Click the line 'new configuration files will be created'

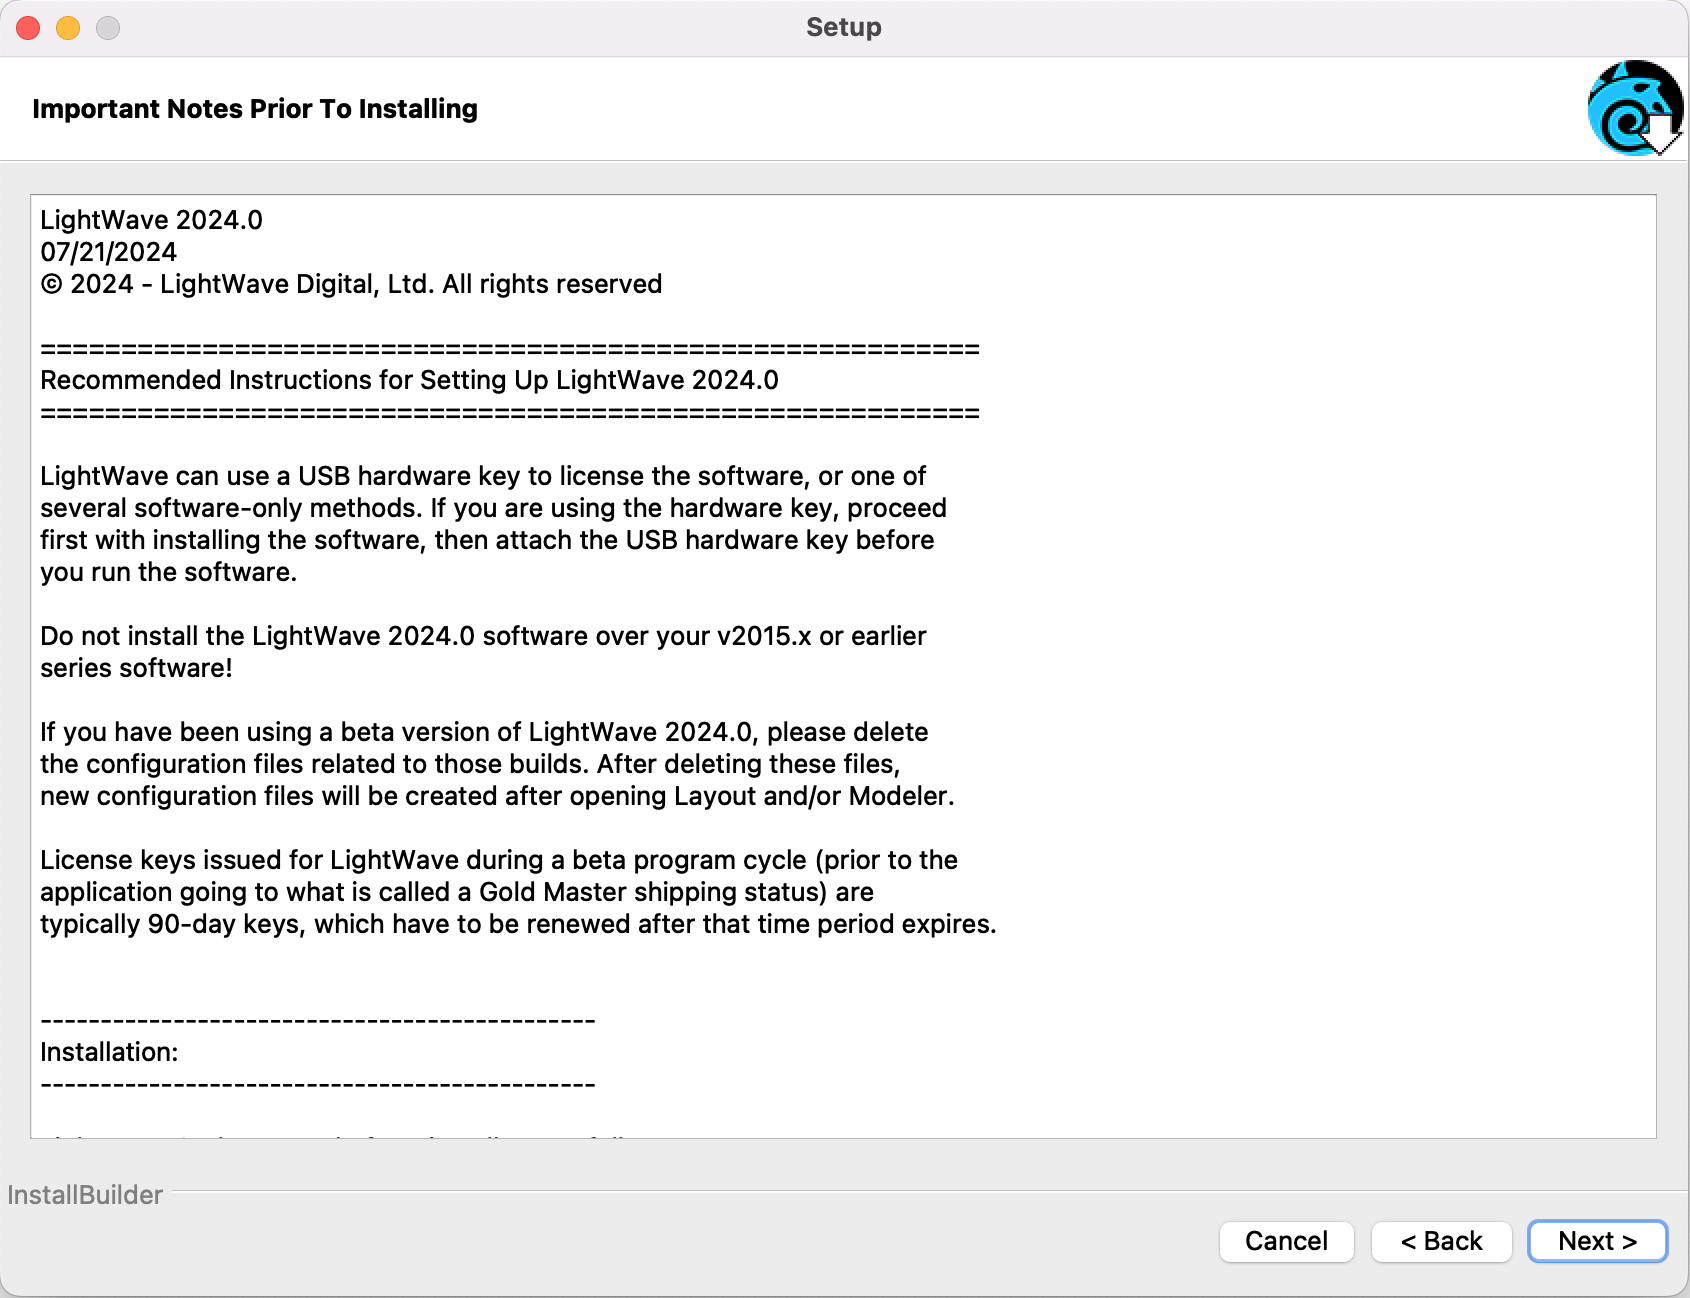pyautogui.click(x=497, y=796)
